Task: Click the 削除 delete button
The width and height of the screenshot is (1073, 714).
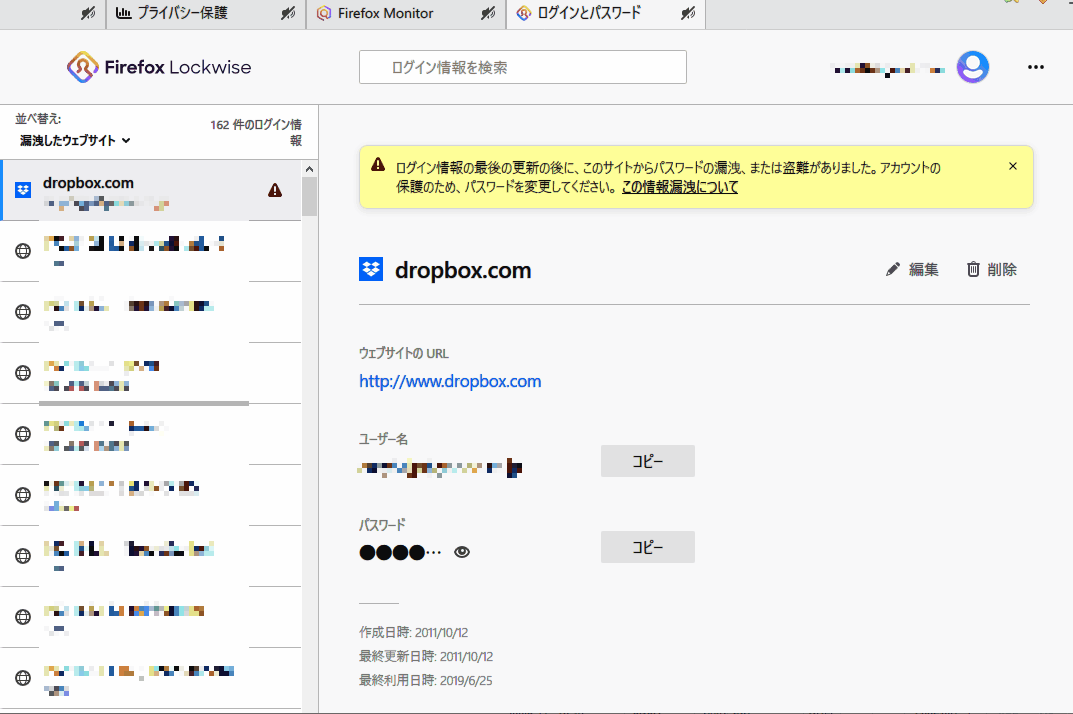Action: click(x=992, y=270)
